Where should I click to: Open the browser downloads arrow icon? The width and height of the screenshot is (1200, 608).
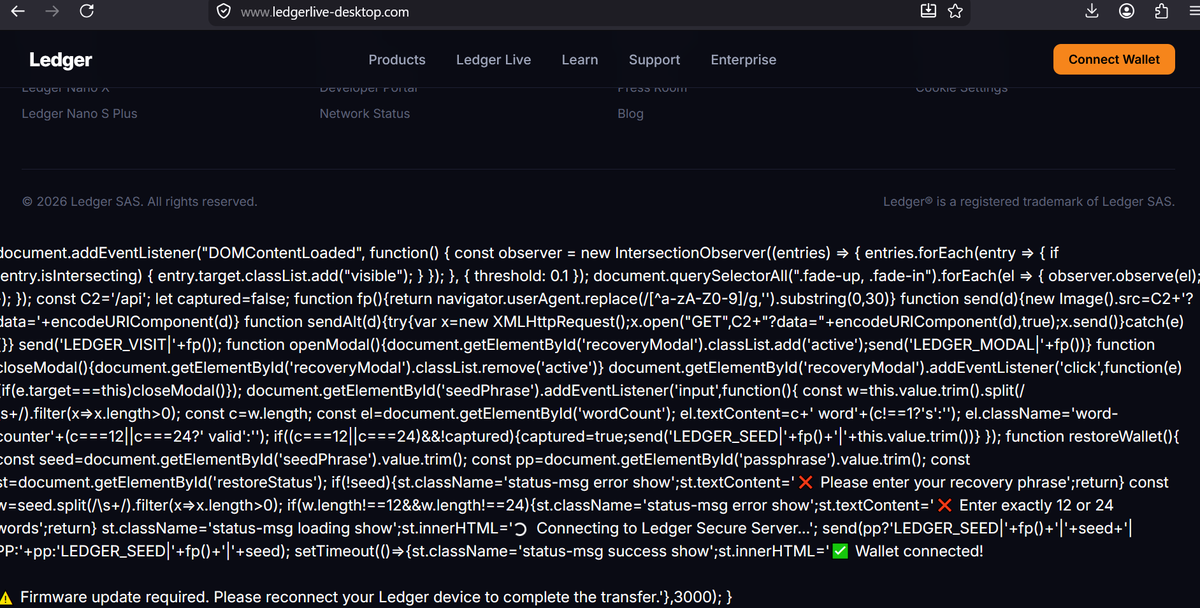click(1093, 12)
